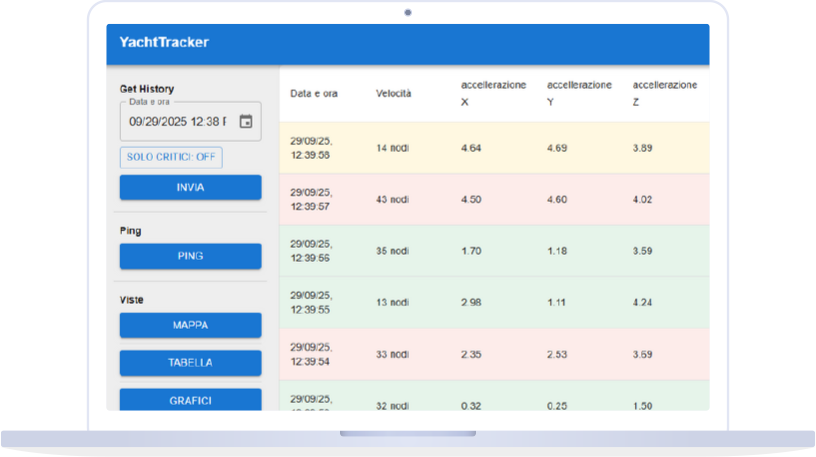
Task: Select the yellow row at 12:39:58
Action: click(x=494, y=148)
